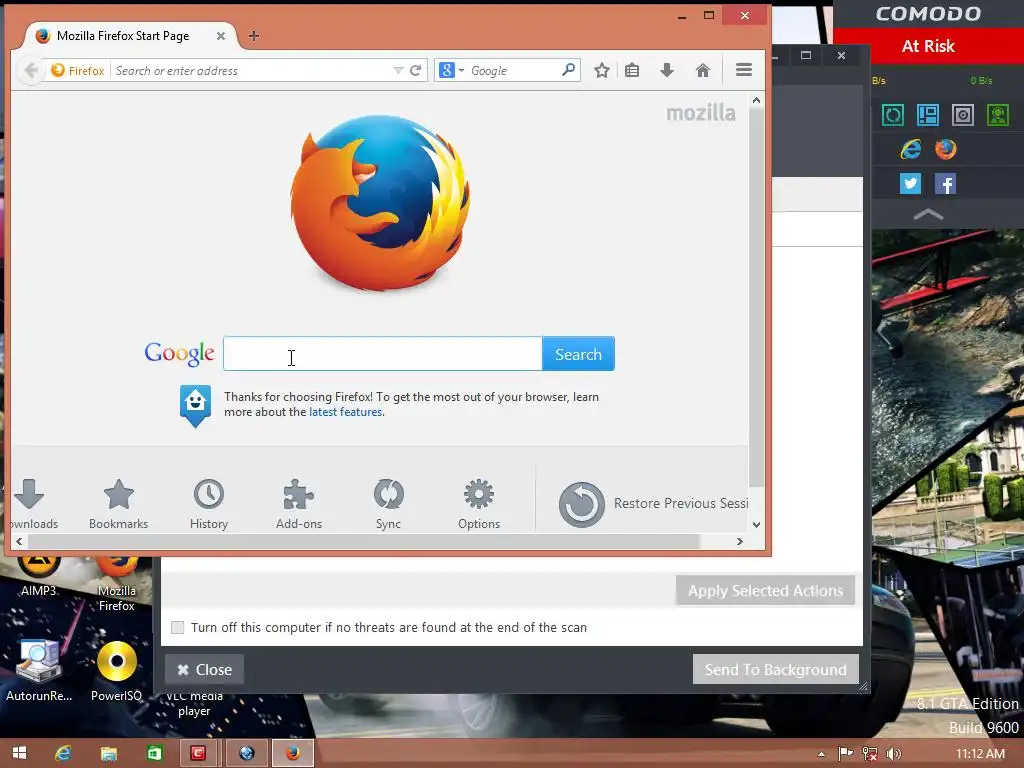Bookmark this page with the star icon
1024x768 pixels.
pyautogui.click(x=601, y=71)
